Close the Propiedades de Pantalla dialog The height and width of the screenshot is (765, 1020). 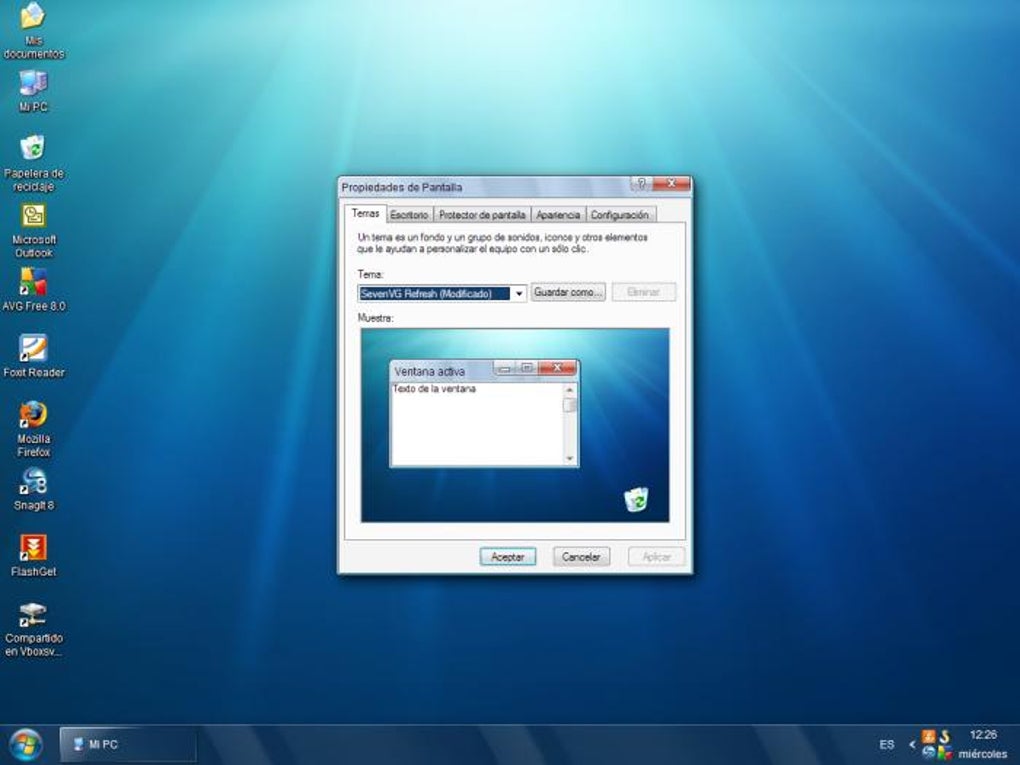pos(671,183)
